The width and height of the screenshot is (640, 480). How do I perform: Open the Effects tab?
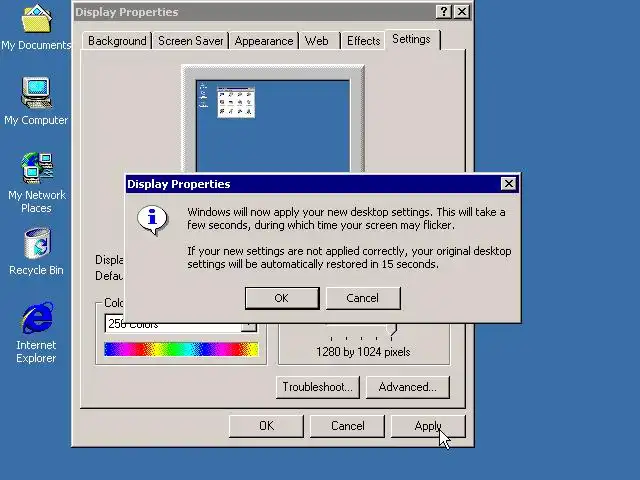[363, 41]
